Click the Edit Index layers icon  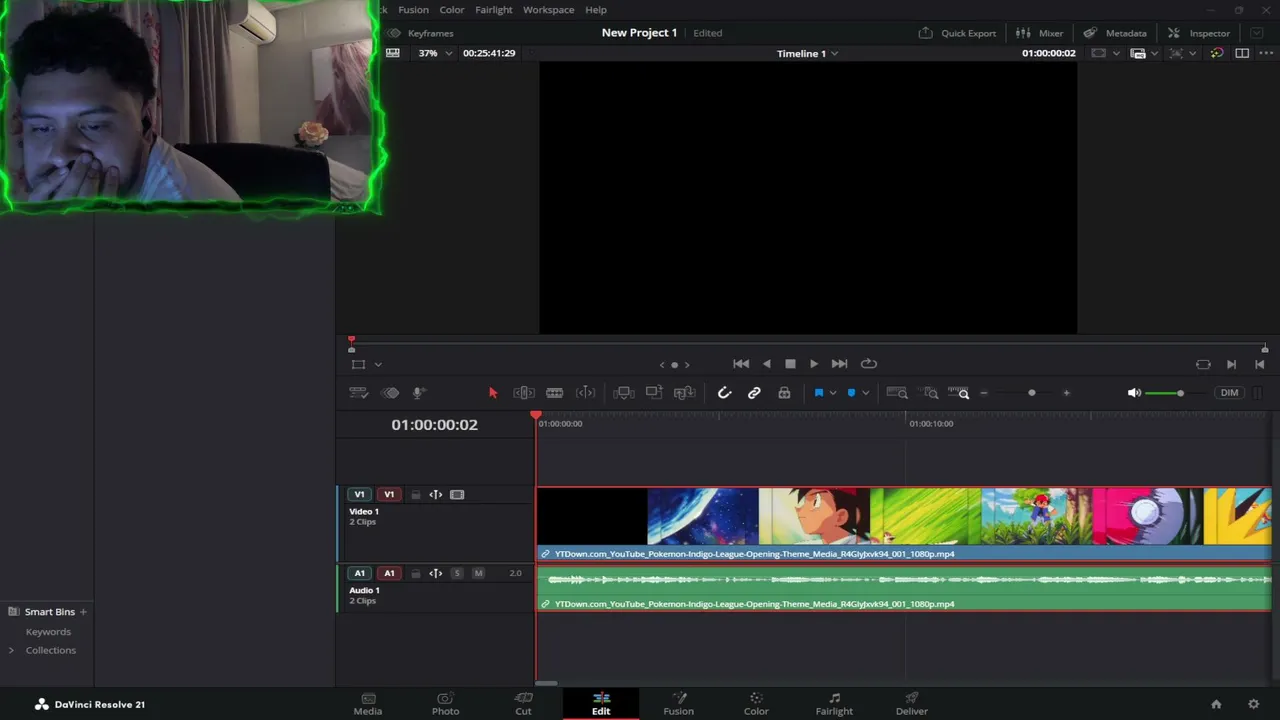coord(391,393)
